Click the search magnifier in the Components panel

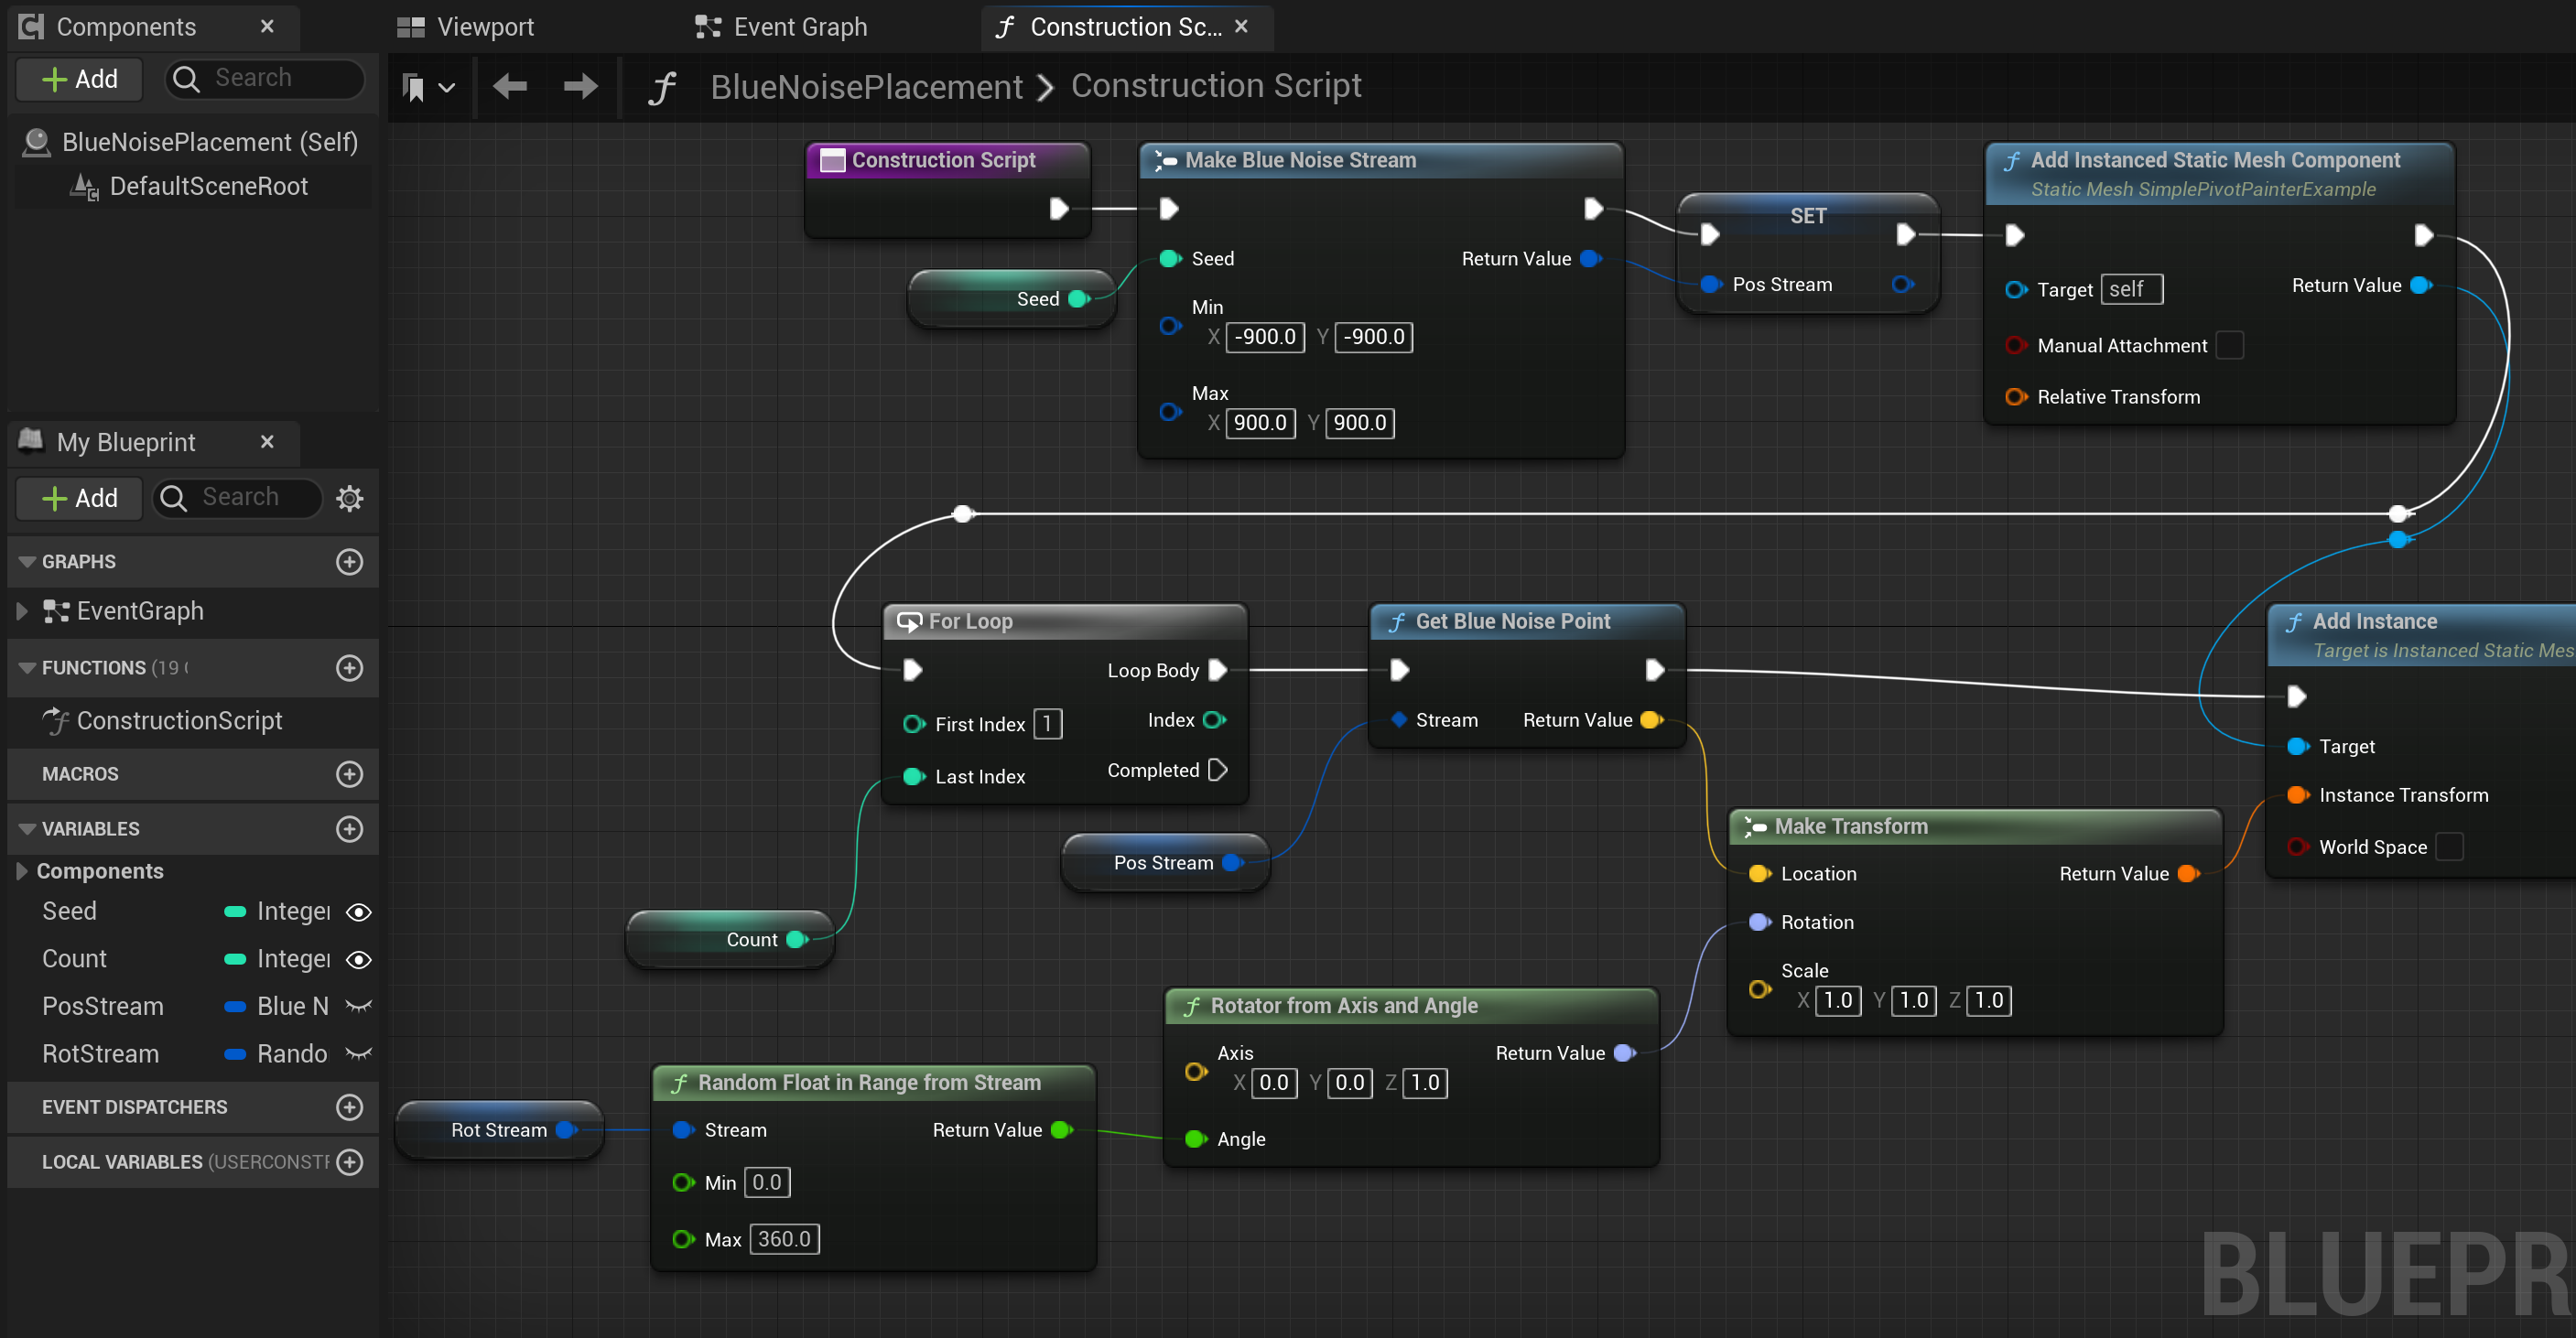pos(187,78)
